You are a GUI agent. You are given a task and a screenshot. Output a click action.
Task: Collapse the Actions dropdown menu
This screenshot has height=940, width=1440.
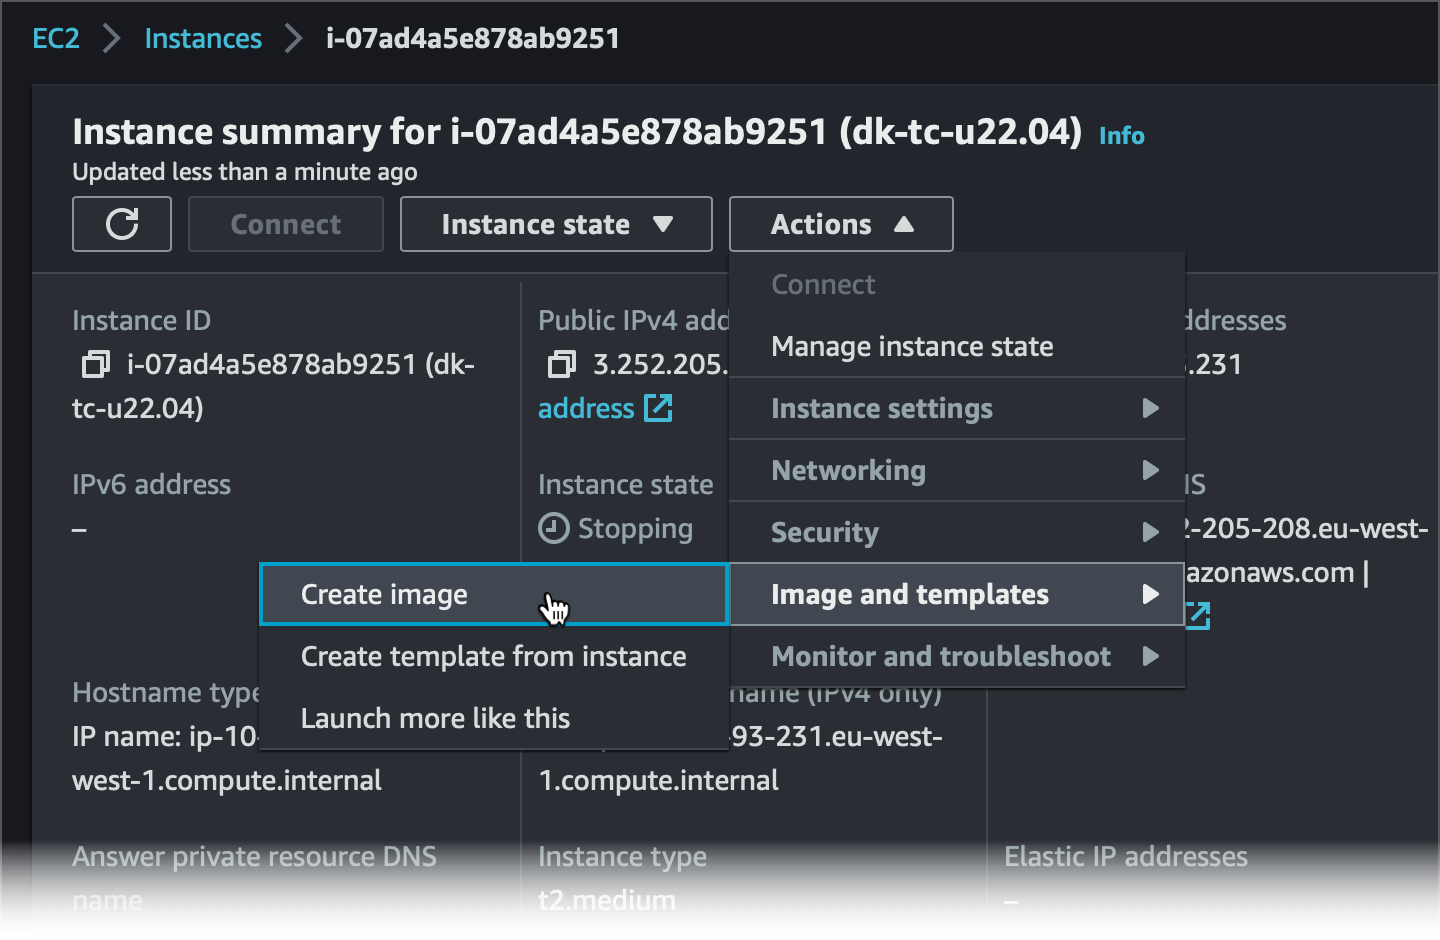(x=841, y=224)
